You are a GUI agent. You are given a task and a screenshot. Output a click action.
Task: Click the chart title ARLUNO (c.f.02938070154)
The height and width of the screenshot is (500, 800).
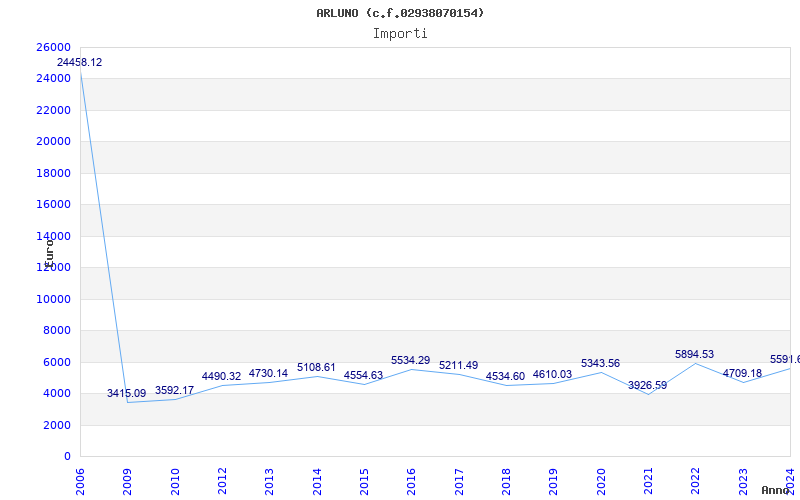click(400, 13)
